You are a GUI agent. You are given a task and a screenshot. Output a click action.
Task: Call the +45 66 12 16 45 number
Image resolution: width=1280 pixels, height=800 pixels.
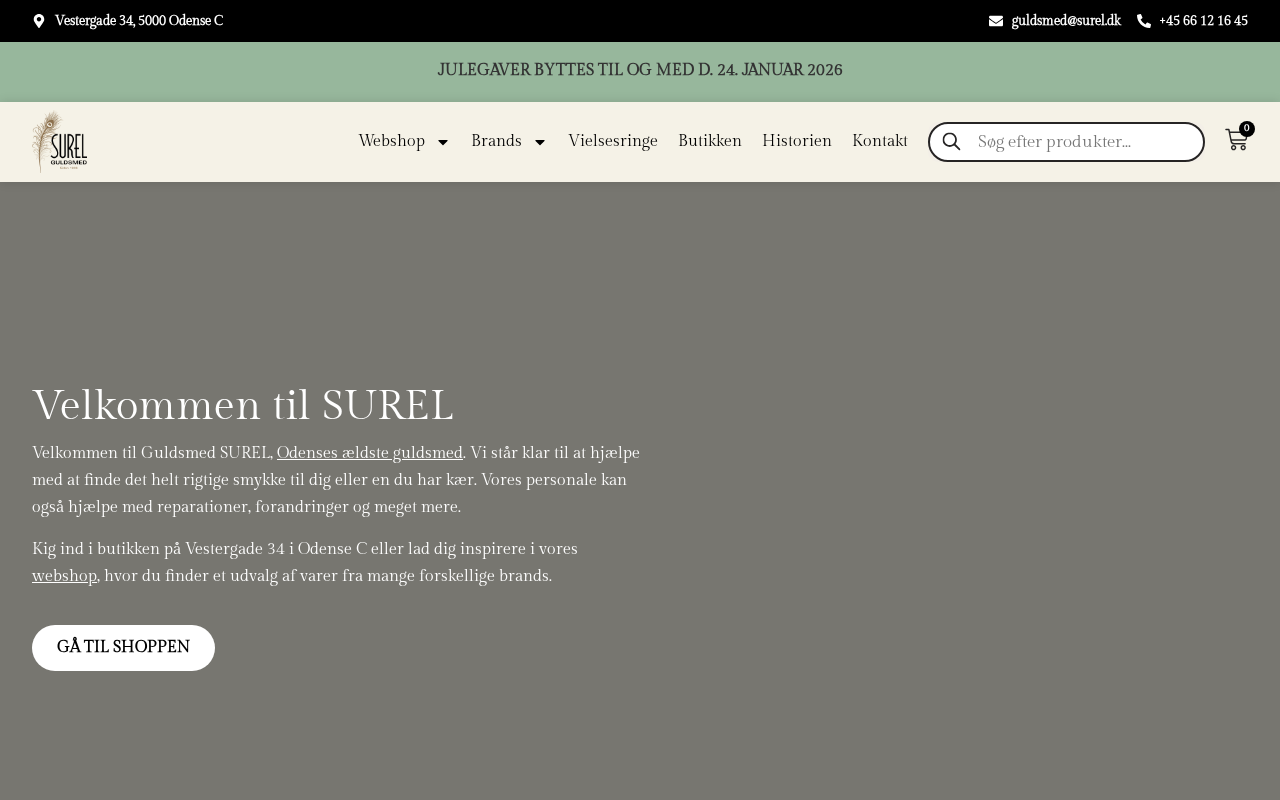pos(1203,21)
